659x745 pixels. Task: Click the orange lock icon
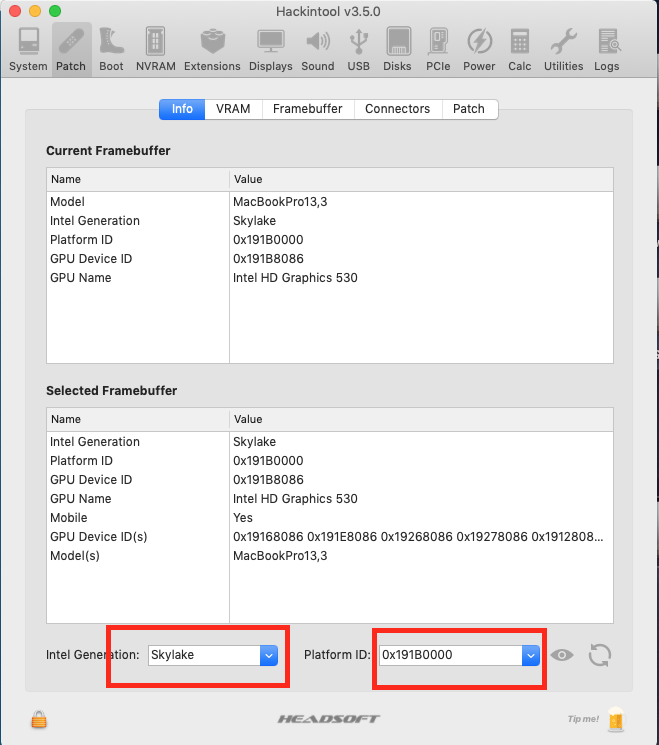(x=39, y=719)
